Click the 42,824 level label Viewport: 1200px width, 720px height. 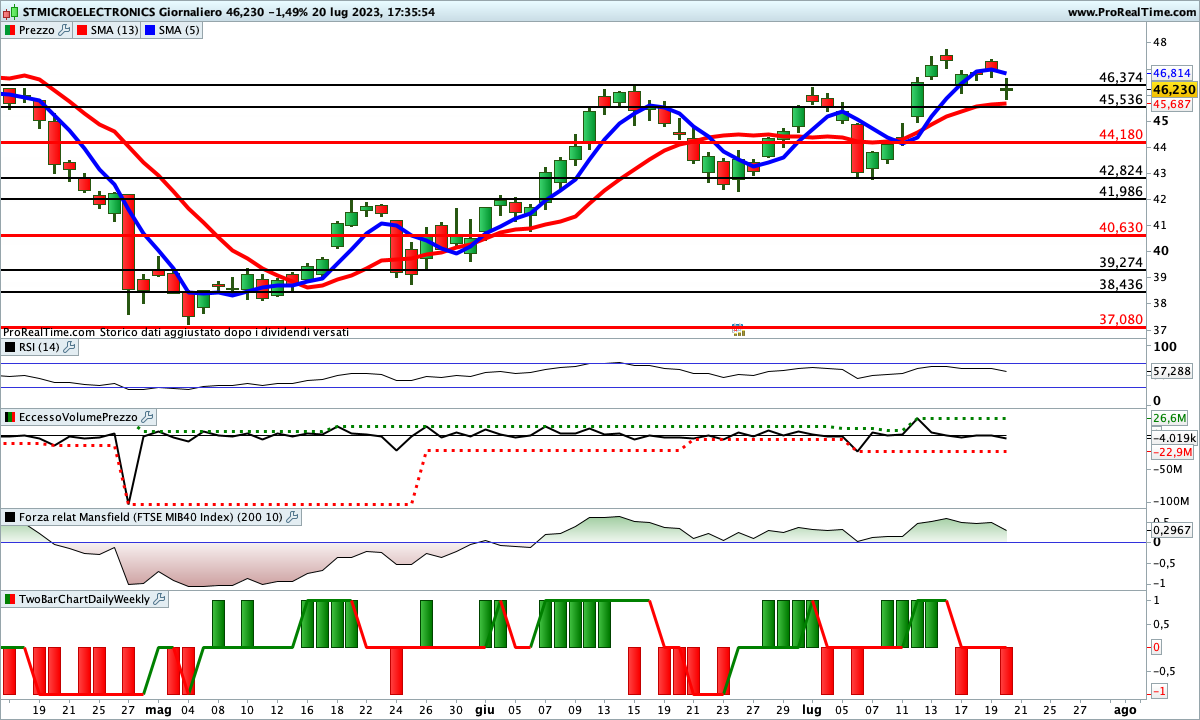(x=1120, y=170)
